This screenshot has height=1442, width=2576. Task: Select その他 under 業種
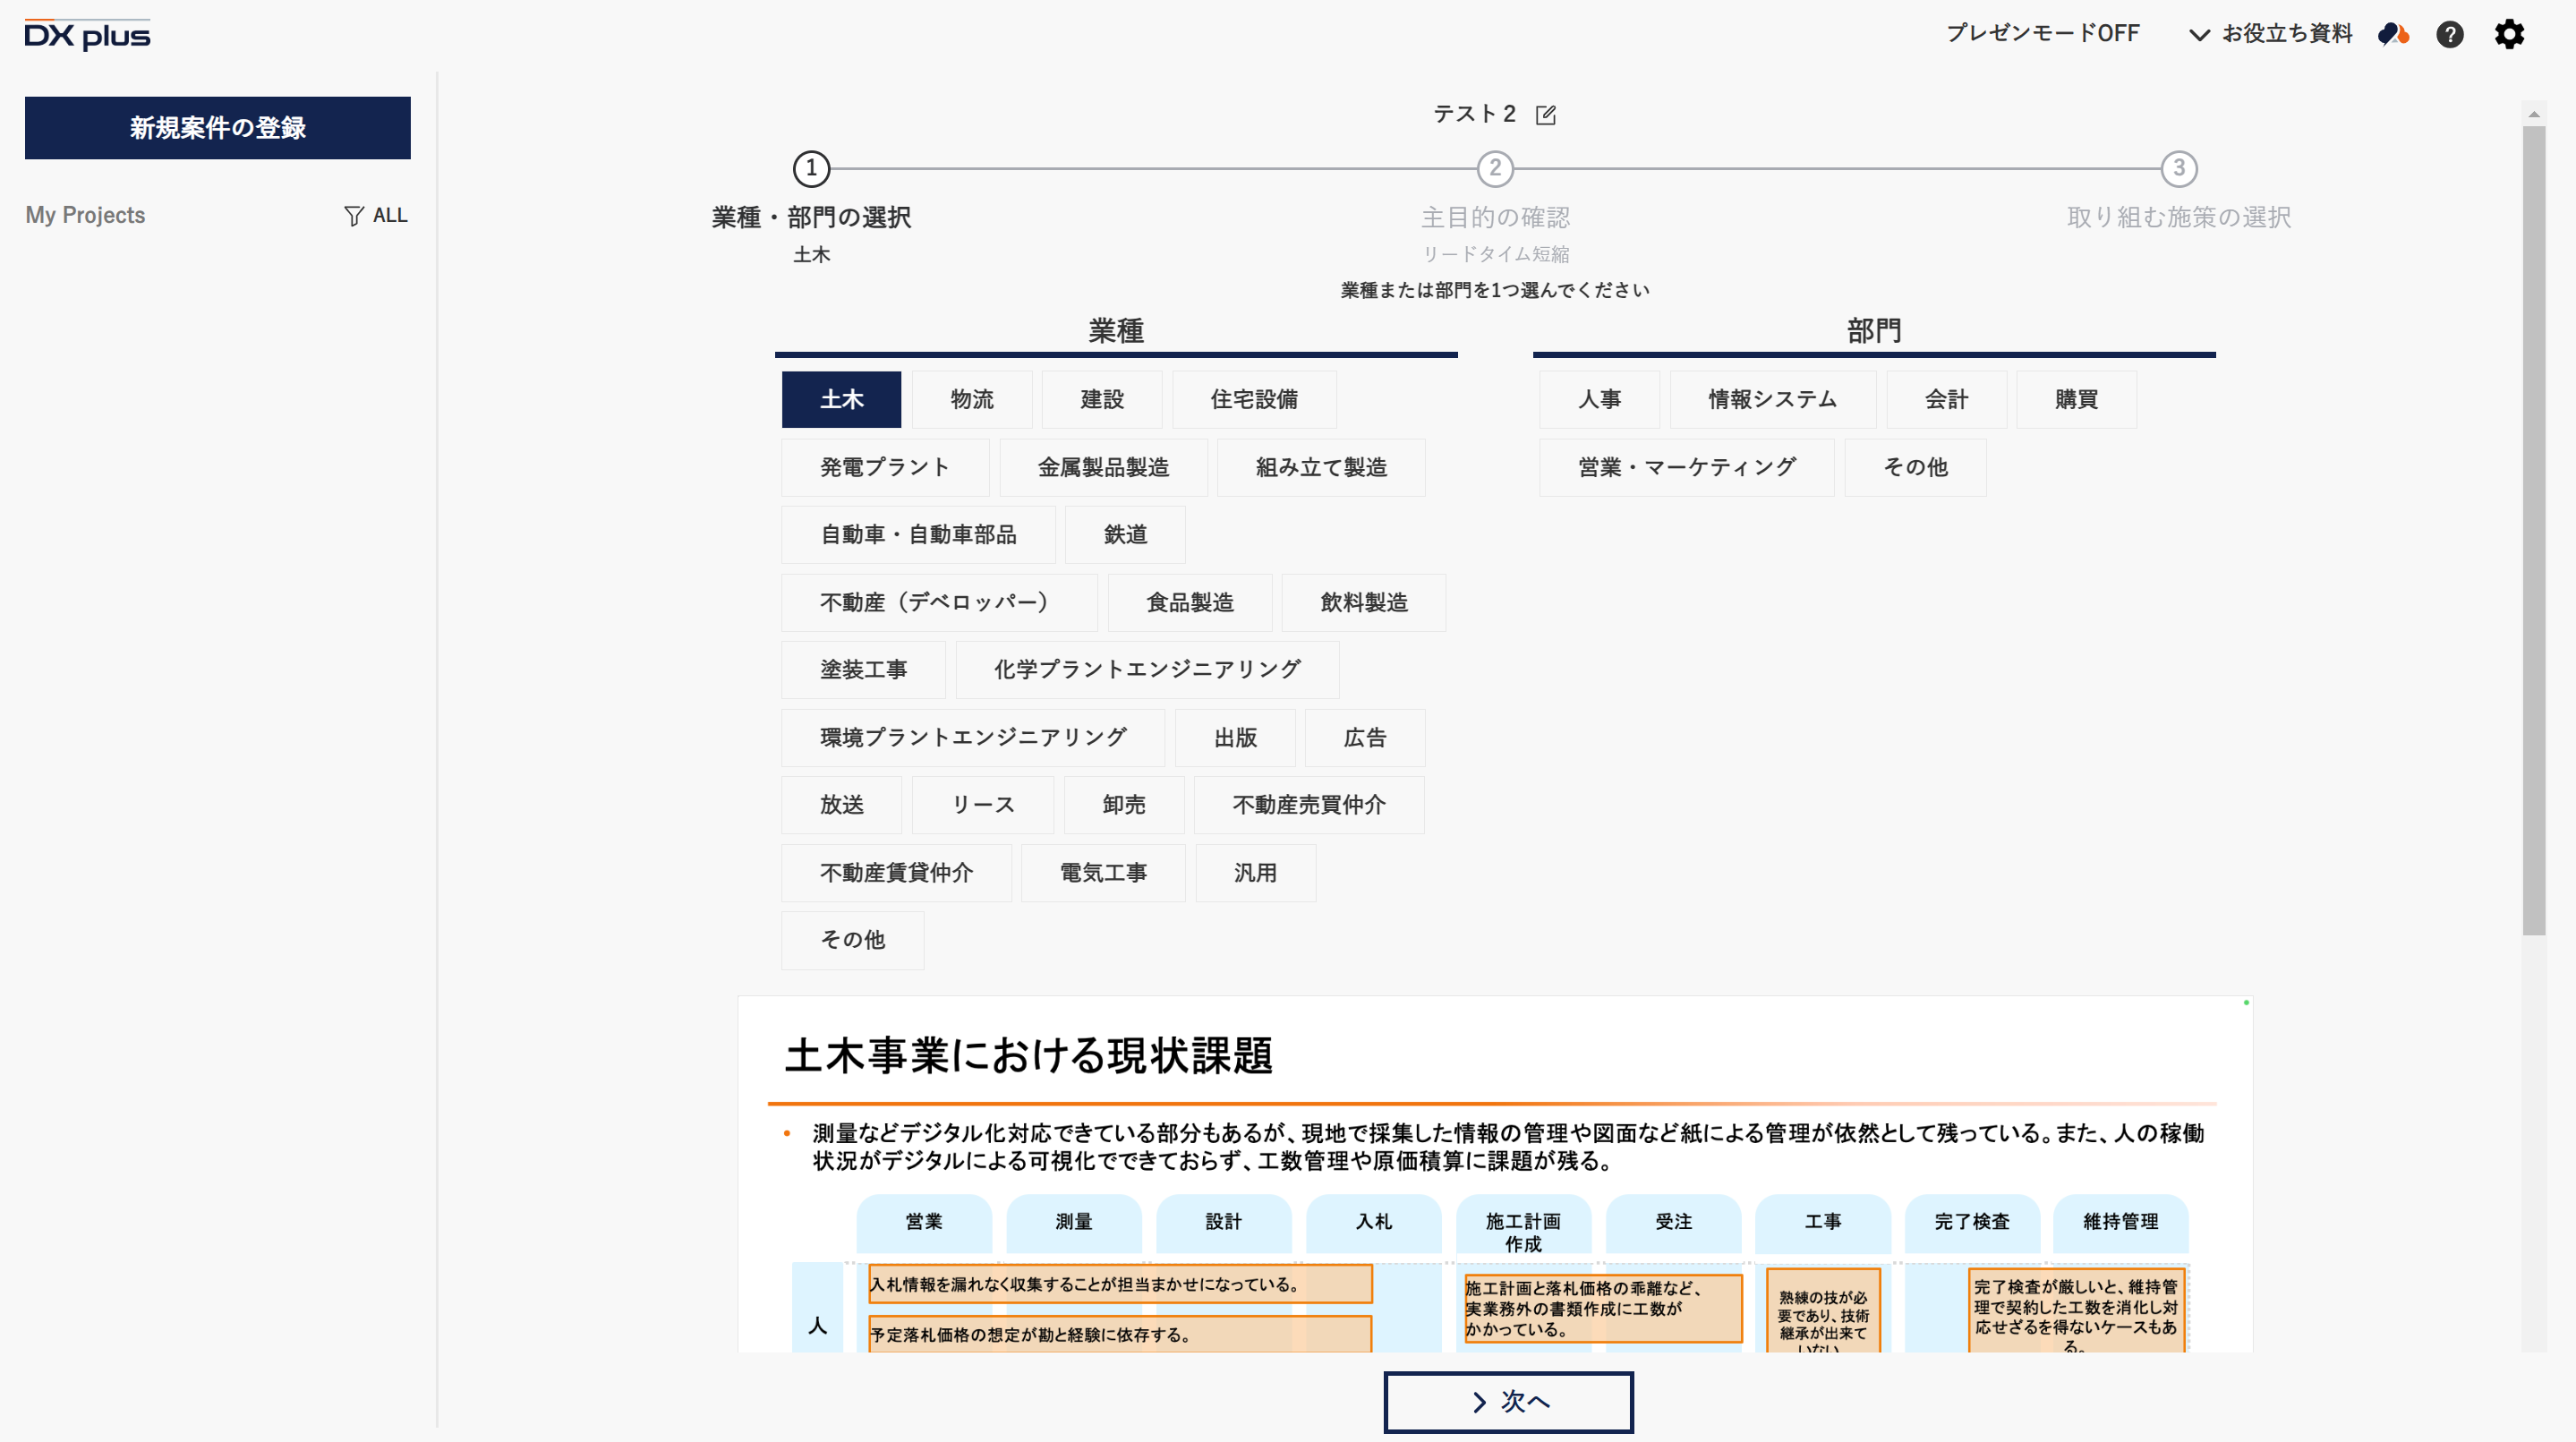click(x=852, y=940)
